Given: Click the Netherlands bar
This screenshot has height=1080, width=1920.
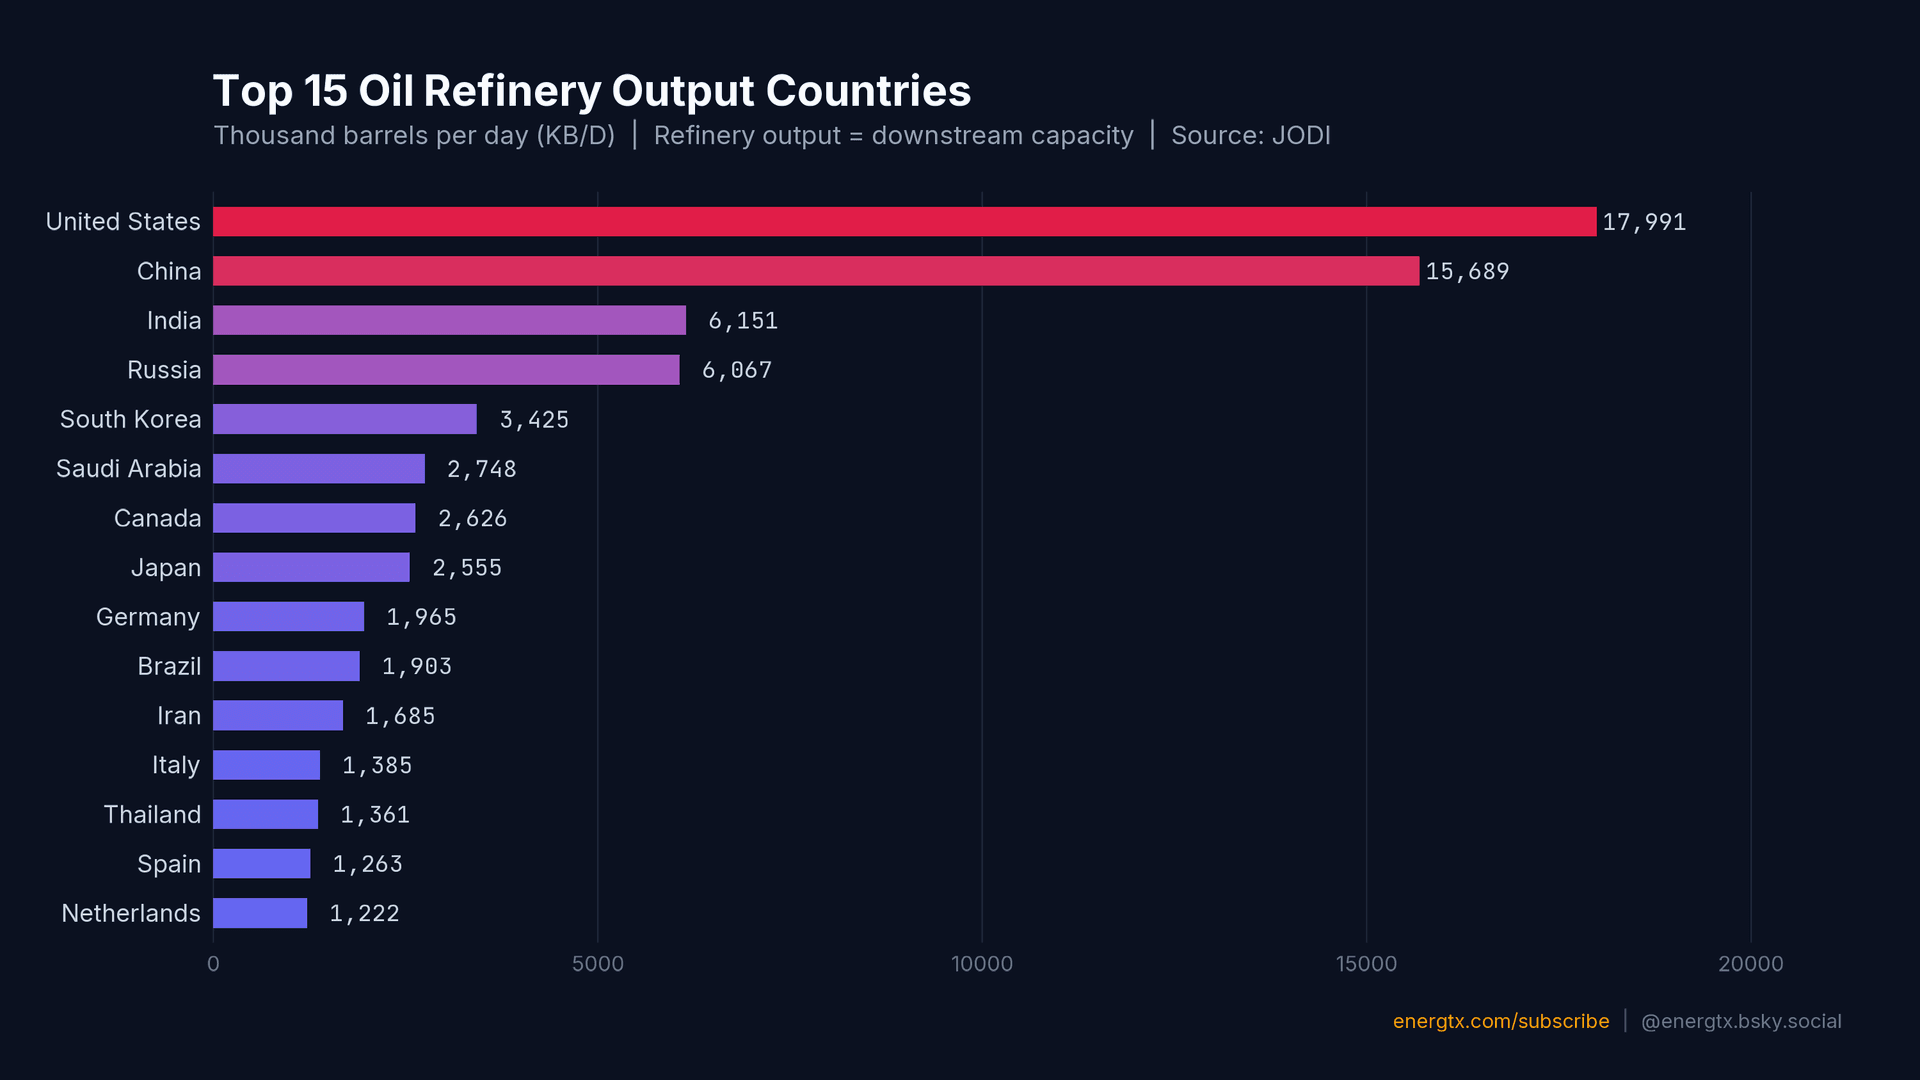Looking at the screenshot, I should 258,913.
